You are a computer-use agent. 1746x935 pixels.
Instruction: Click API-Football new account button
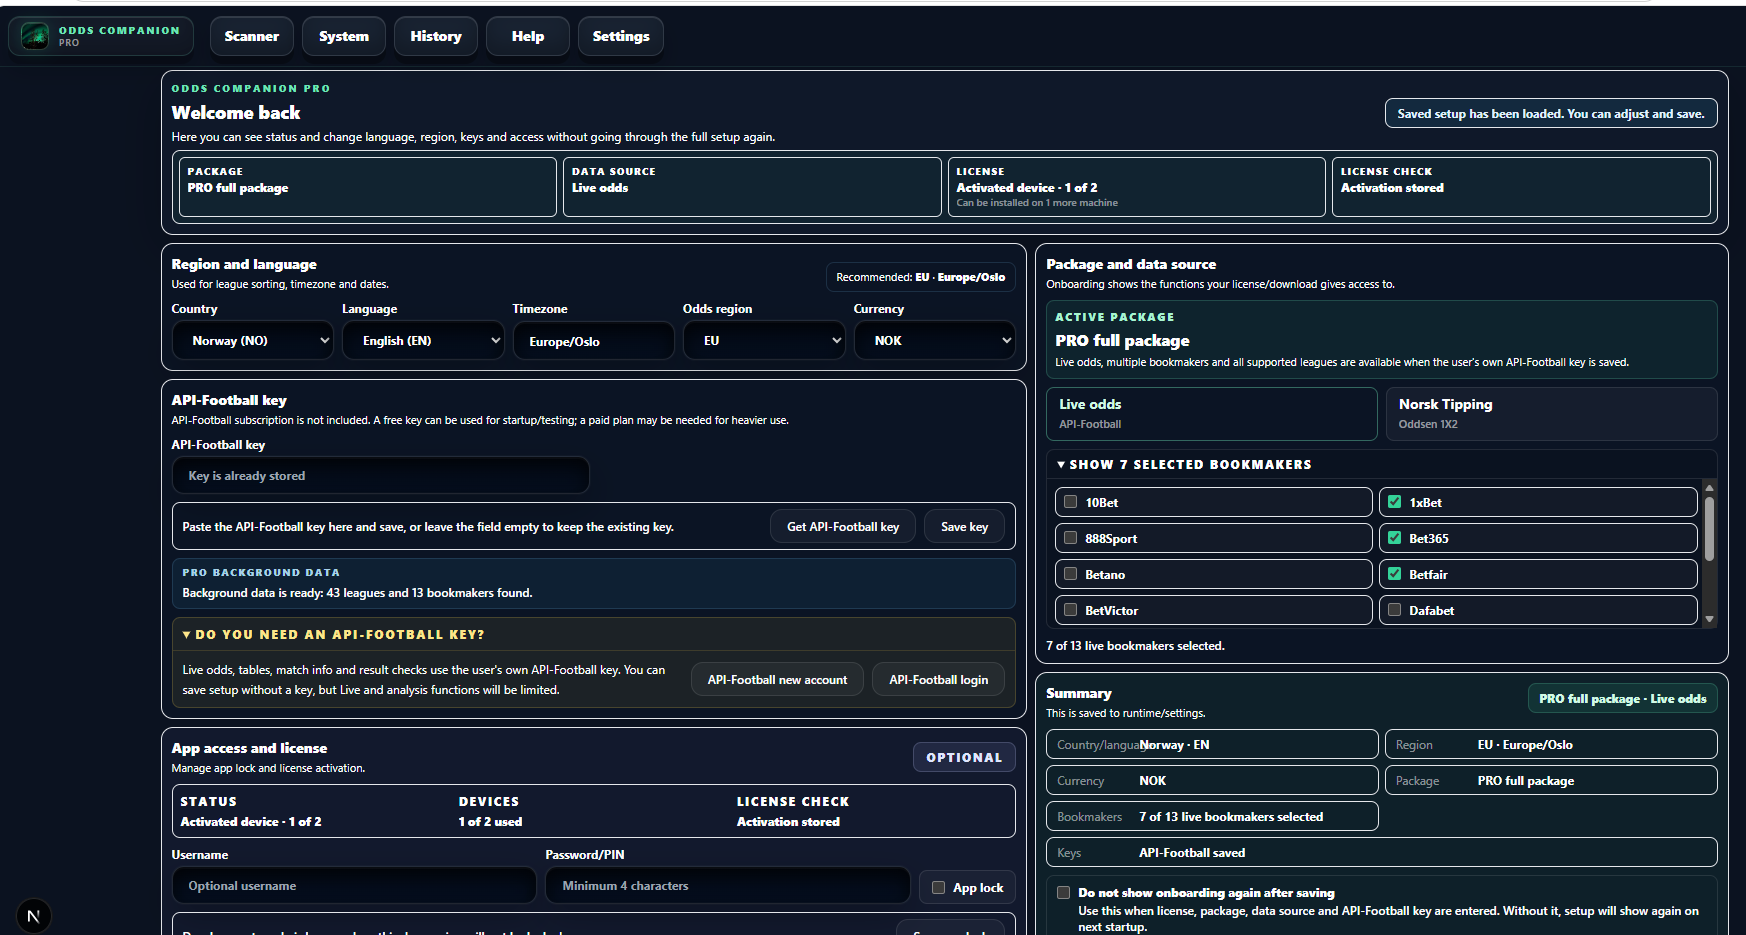point(777,680)
